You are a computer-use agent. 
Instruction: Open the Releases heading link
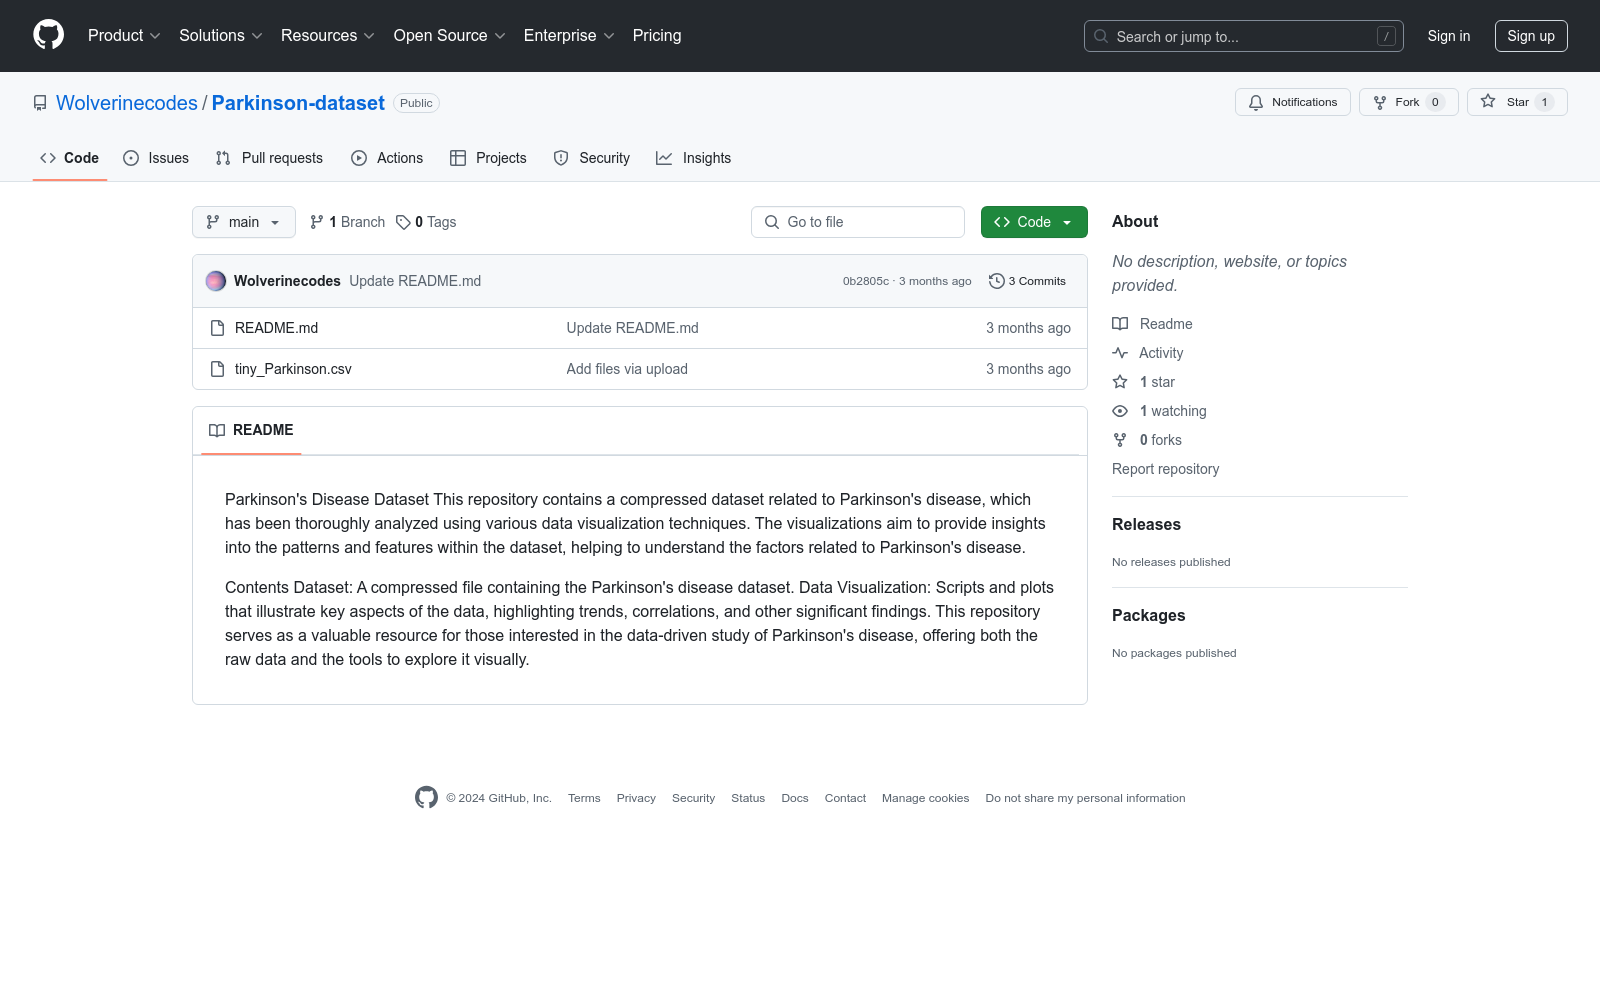[1146, 524]
